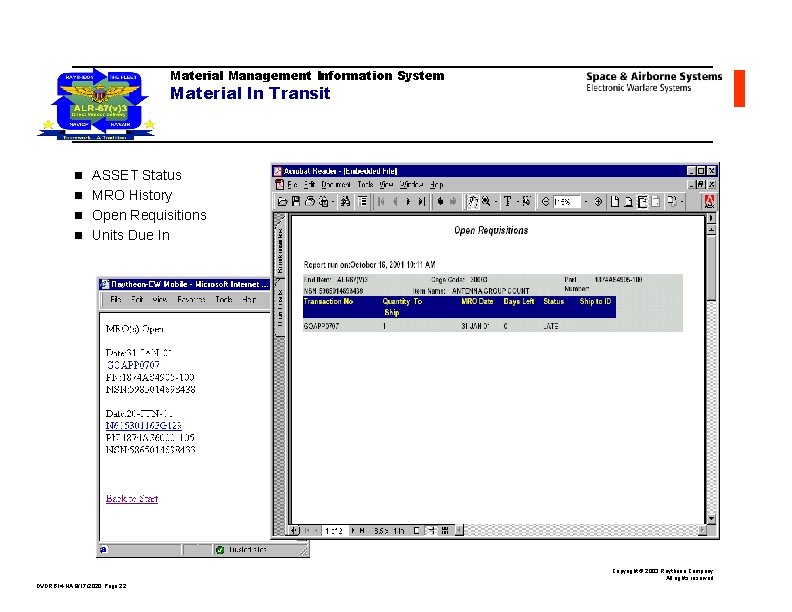792x612 pixels.
Task: Click the Reflow page icon
Action: coord(656,201)
